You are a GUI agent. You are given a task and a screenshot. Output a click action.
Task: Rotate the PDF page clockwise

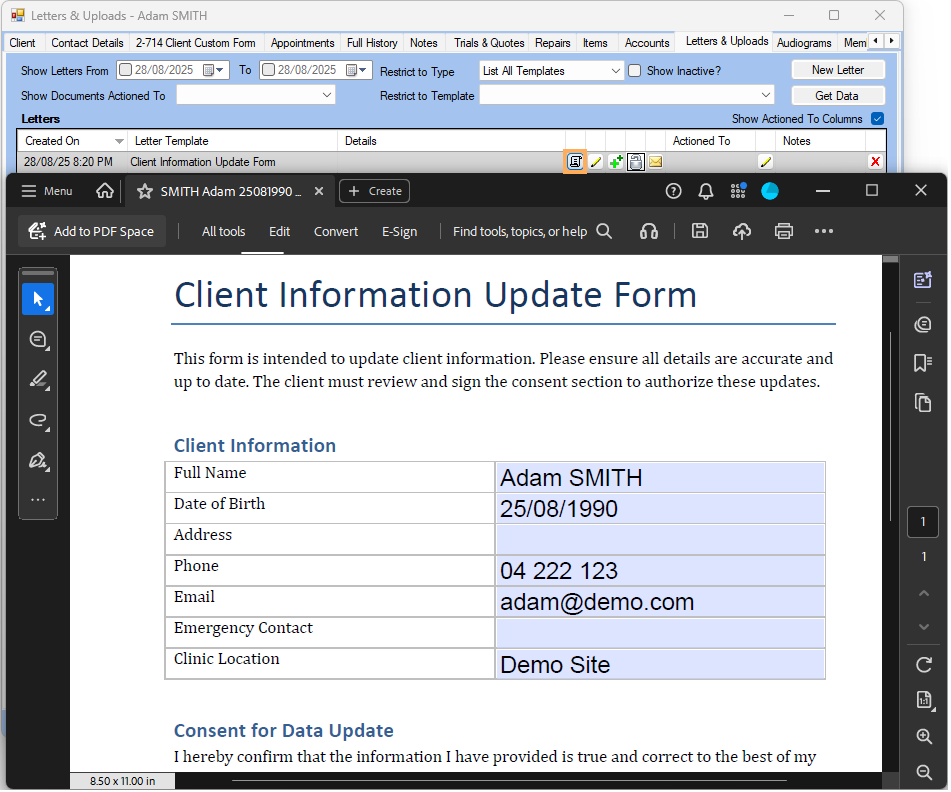[x=923, y=664]
